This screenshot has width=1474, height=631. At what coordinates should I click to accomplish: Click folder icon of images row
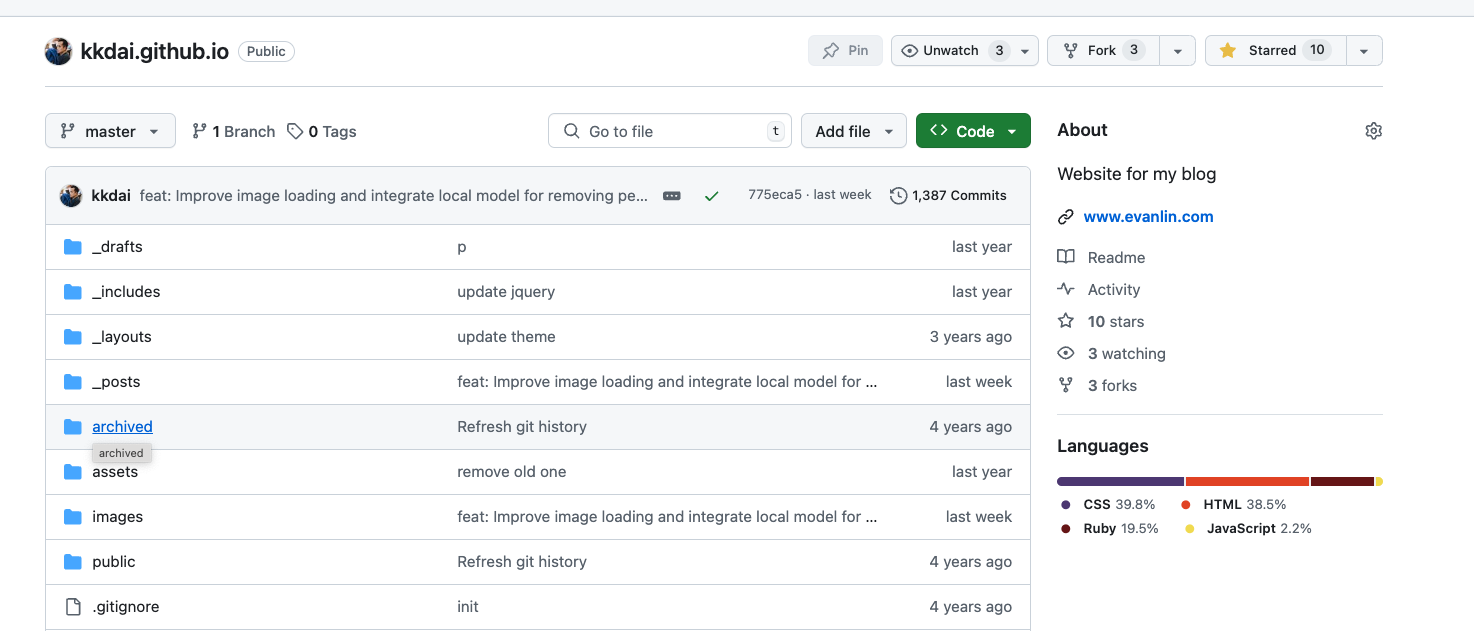[x=73, y=517]
